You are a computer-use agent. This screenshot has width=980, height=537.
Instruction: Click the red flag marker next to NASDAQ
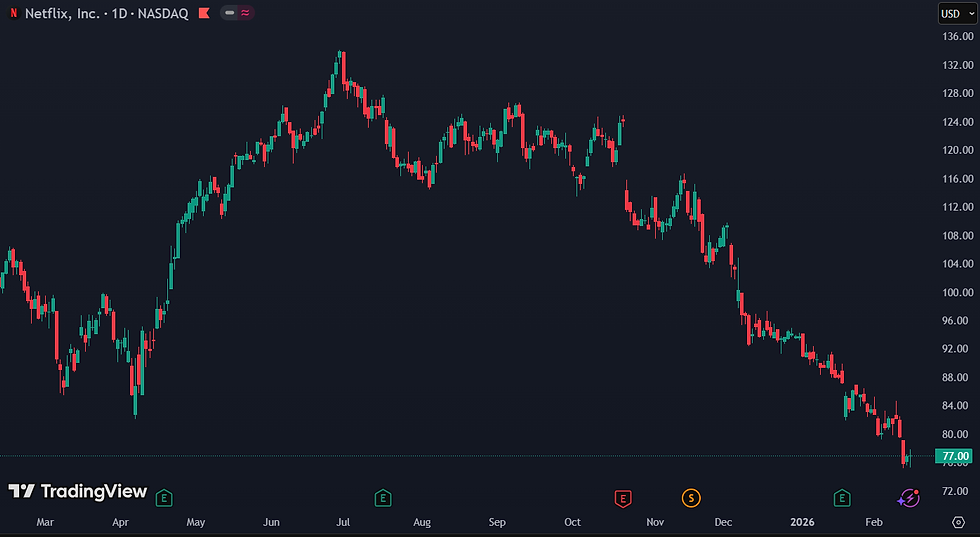point(204,13)
